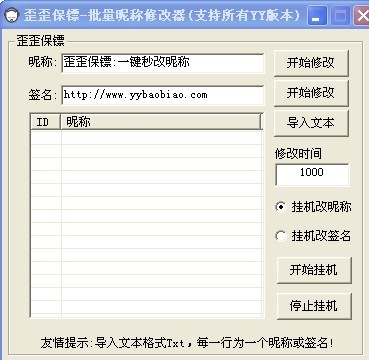This screenshot has height=360, width=369.
Task: Click the 修改时间 field showing 1000
Action: pyautogui.click(x=312, y=174)
